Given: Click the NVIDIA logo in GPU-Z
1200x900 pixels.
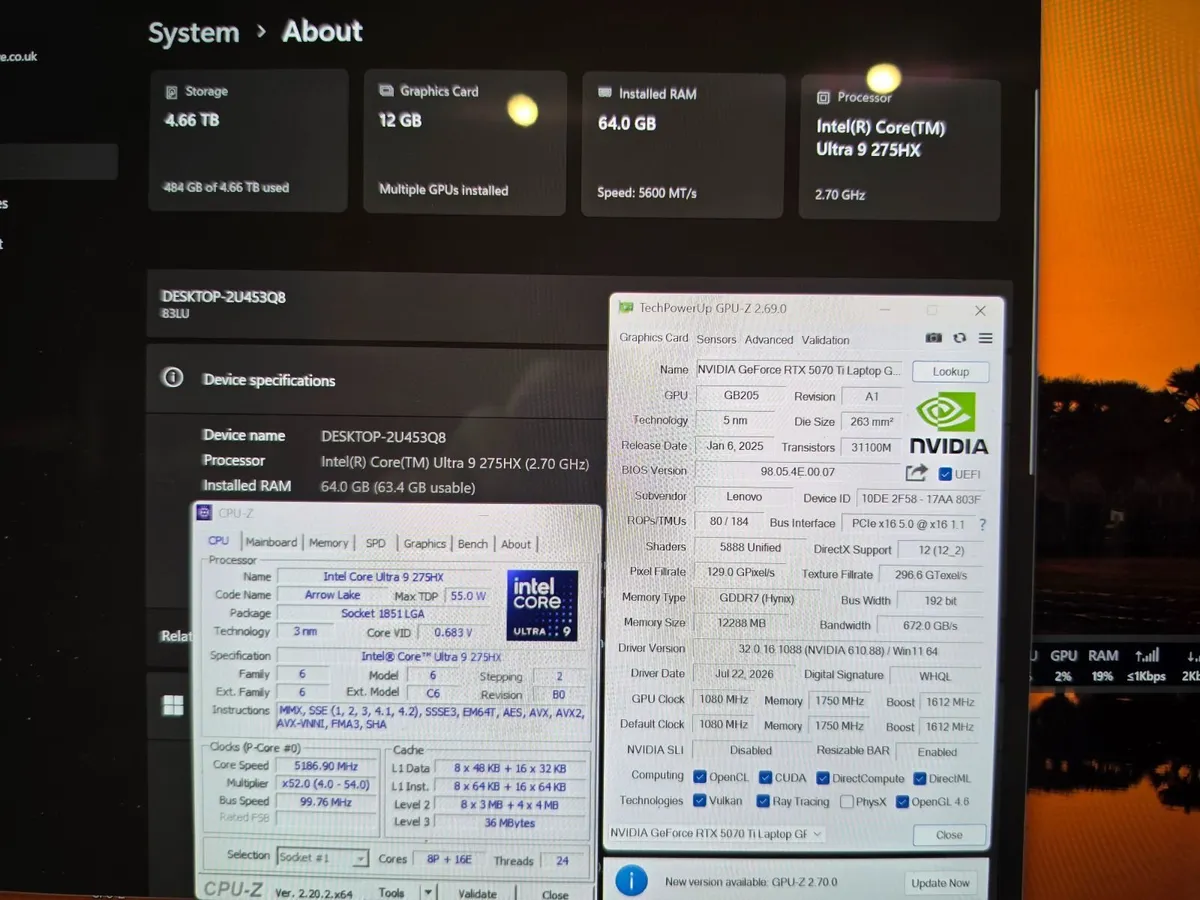Looking at the screenshot, I should (x=948, y=424).
